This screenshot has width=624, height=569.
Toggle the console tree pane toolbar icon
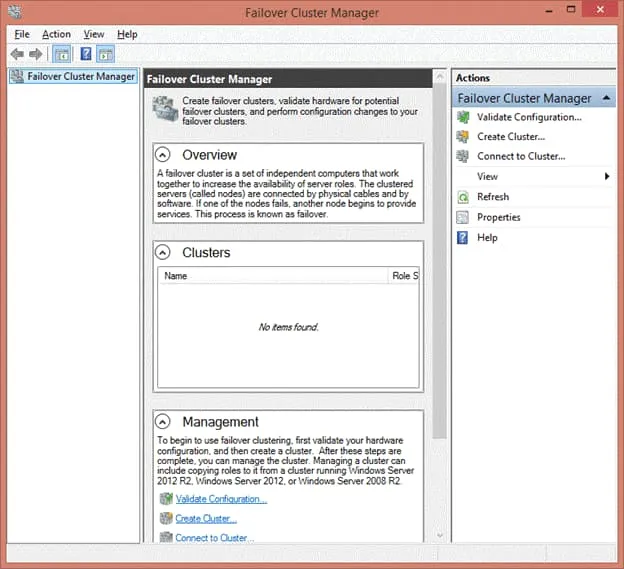coord(61,54)
